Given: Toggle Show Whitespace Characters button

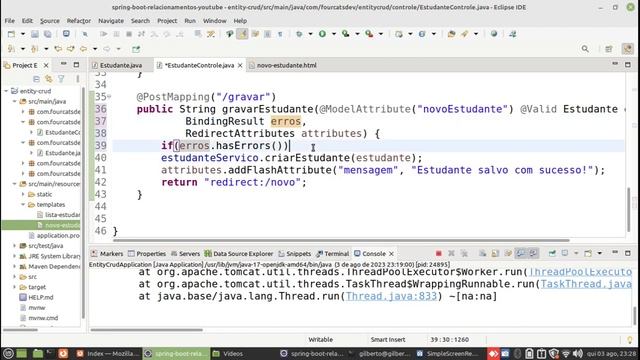Looking at the screenshot, I should pyautogui.click(x=280, y=34).
